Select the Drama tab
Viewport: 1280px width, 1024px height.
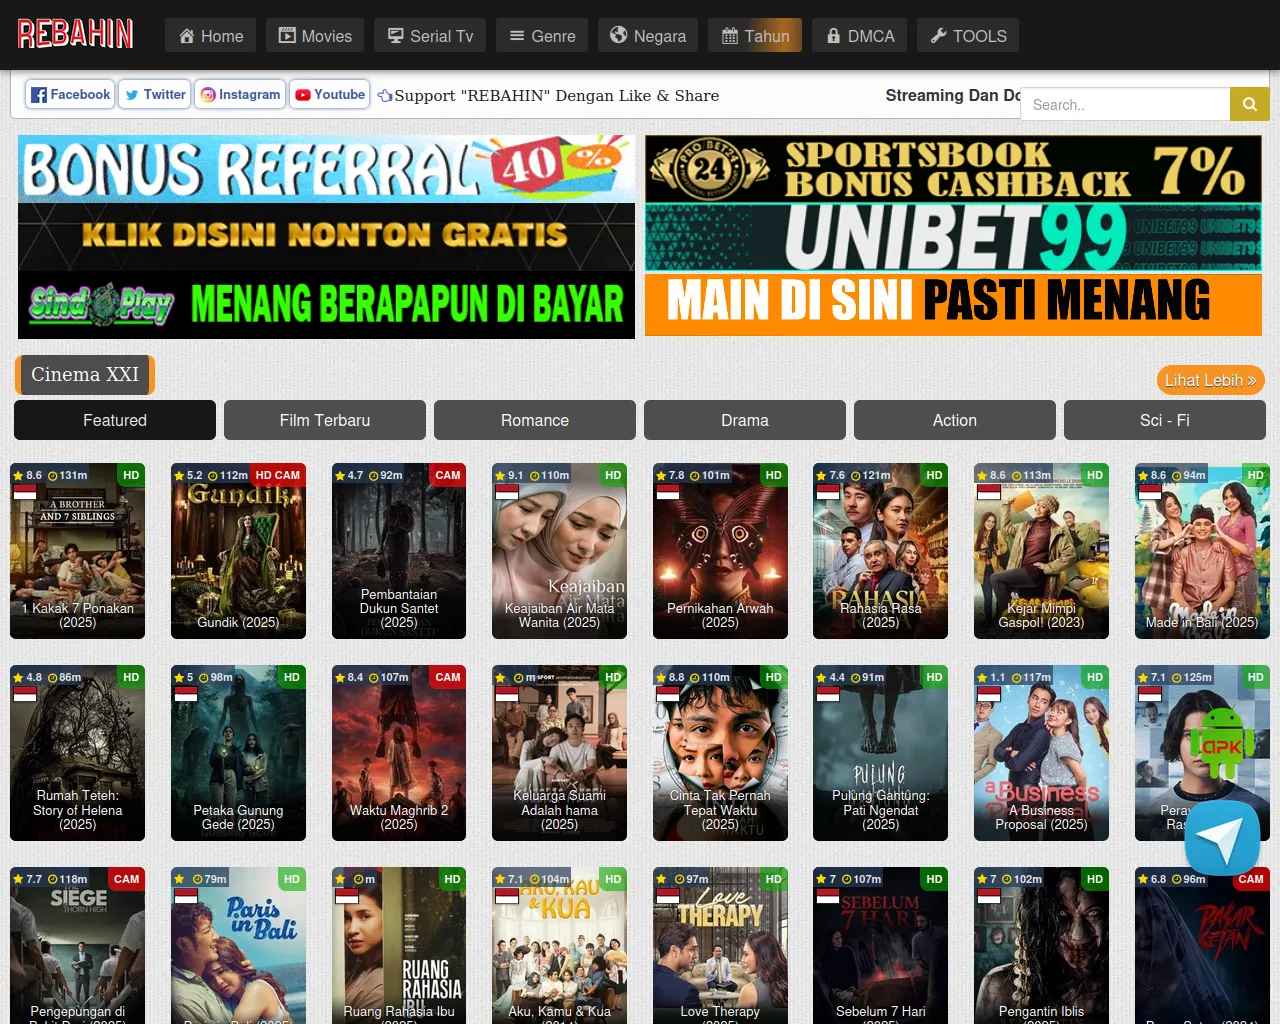pos(745,420)
